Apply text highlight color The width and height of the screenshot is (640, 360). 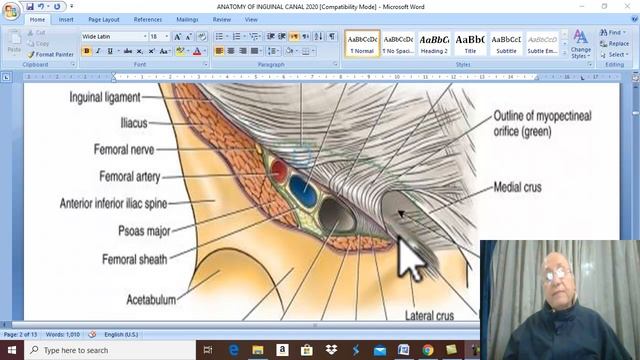coord(180,51)
